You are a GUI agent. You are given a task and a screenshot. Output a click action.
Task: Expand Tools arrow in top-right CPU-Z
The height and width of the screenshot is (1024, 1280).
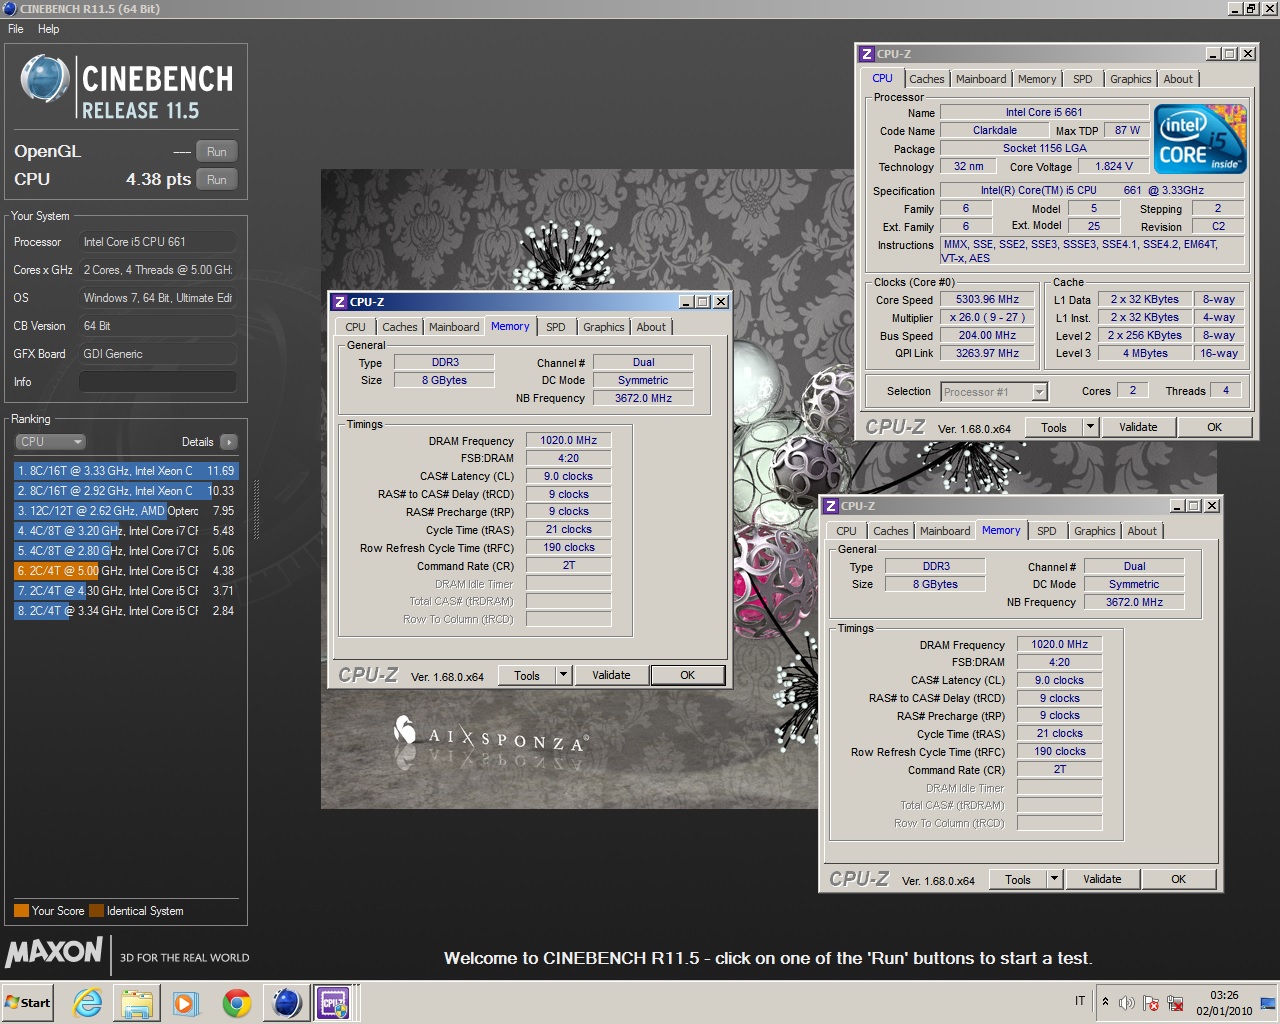pos(1090,428)
